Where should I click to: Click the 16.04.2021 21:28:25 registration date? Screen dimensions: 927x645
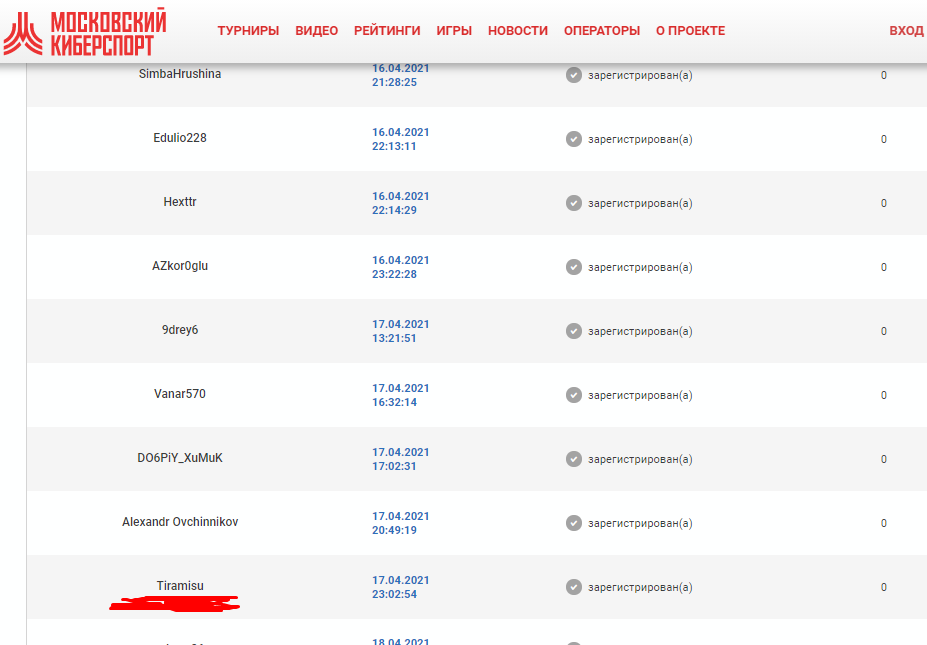point(400,75)
